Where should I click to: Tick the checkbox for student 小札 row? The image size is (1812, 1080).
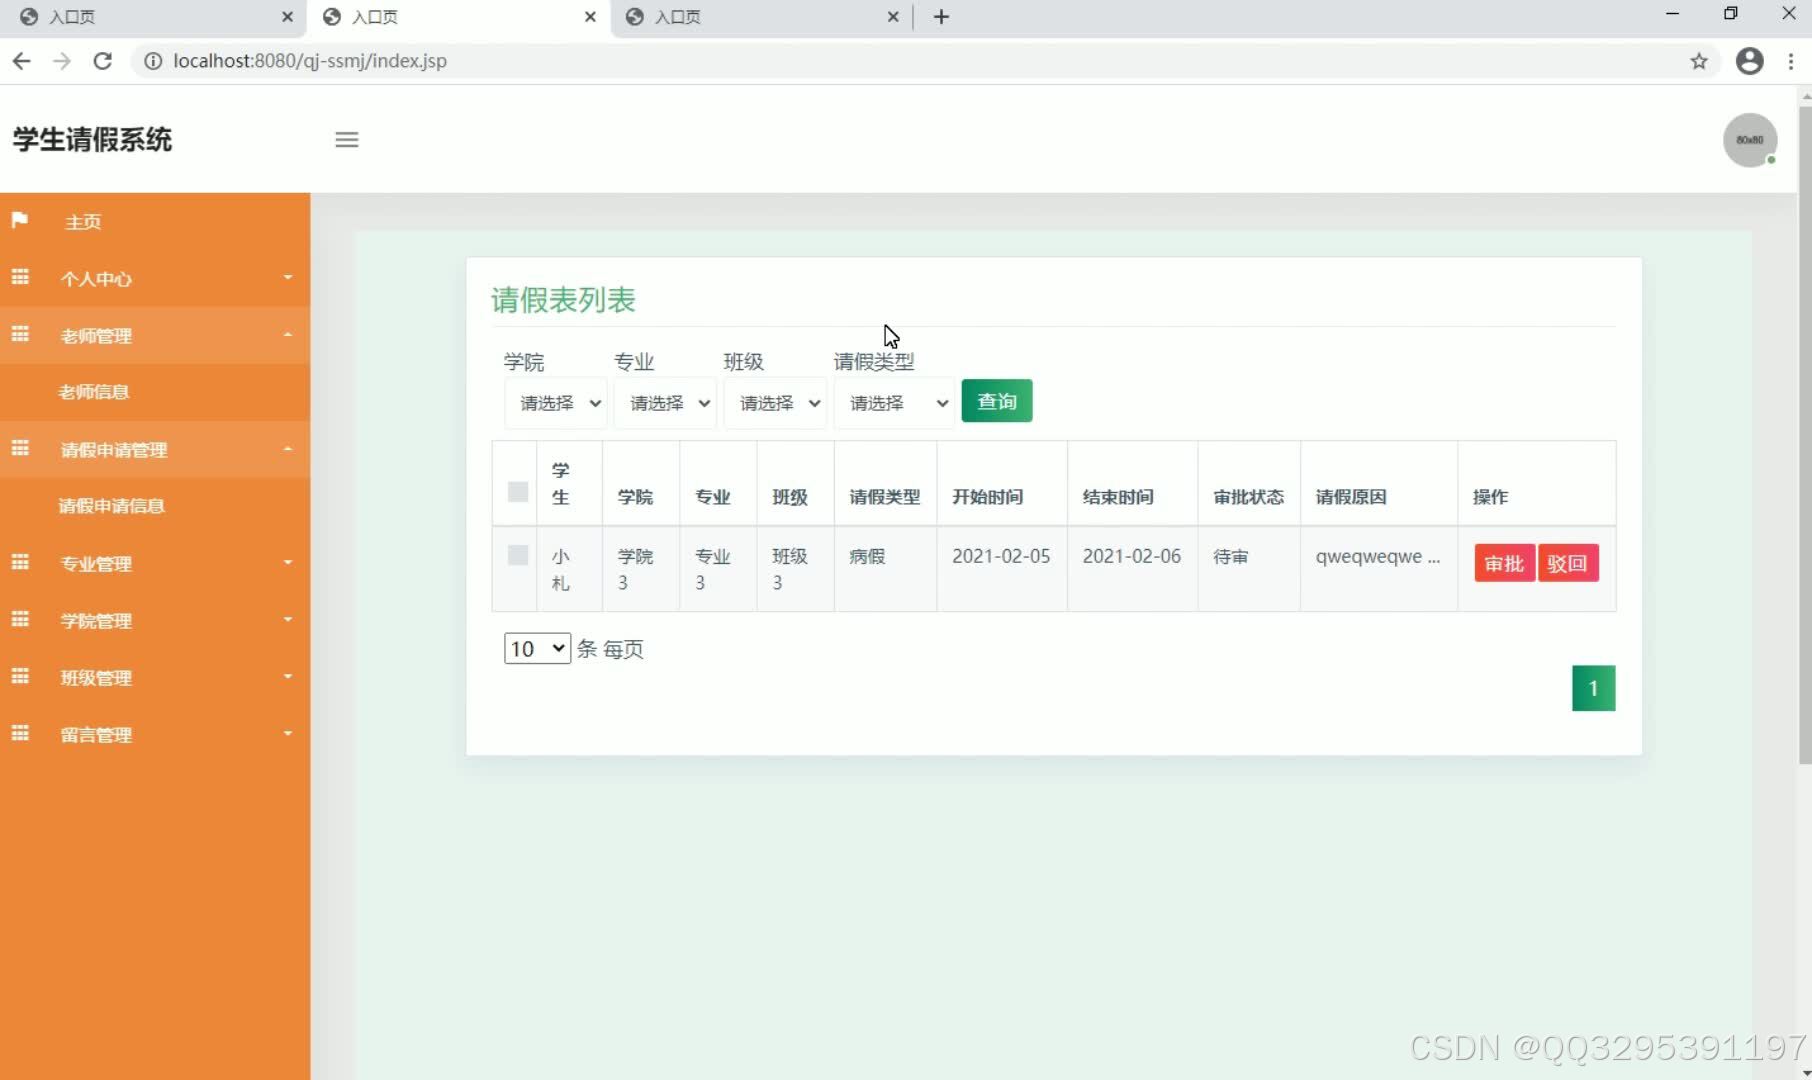[518, 555]
